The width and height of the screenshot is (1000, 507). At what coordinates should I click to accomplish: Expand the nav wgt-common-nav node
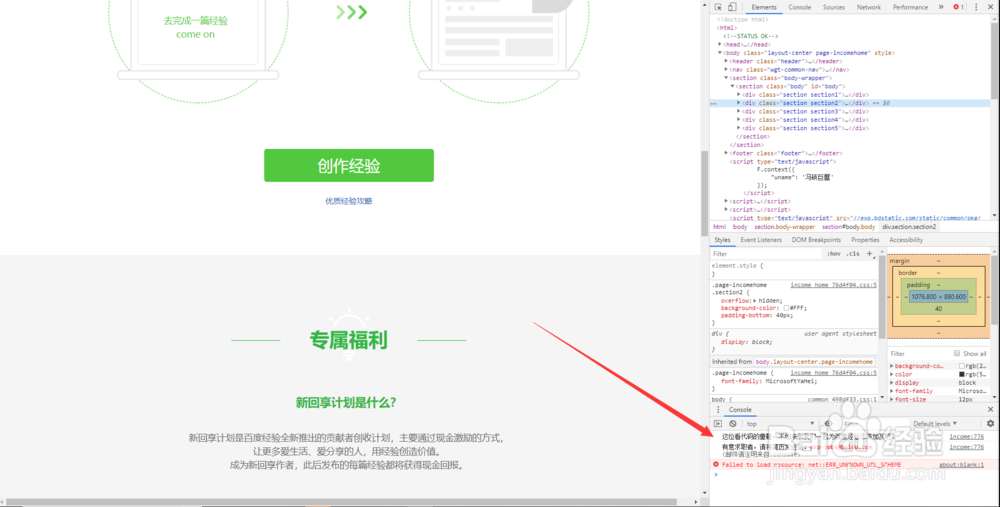[x=726, y=70]
